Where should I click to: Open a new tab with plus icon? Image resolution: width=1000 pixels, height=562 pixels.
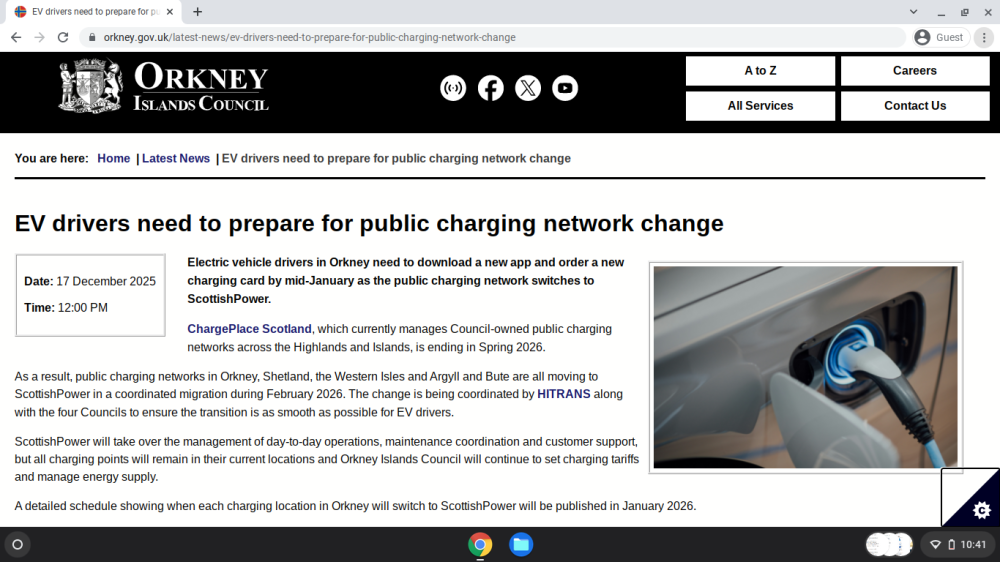click(x=198, y=11)
